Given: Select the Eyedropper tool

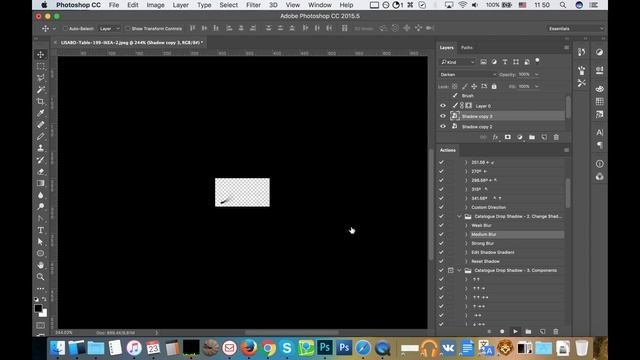Looking at the screenshot, I should (40, 113).
